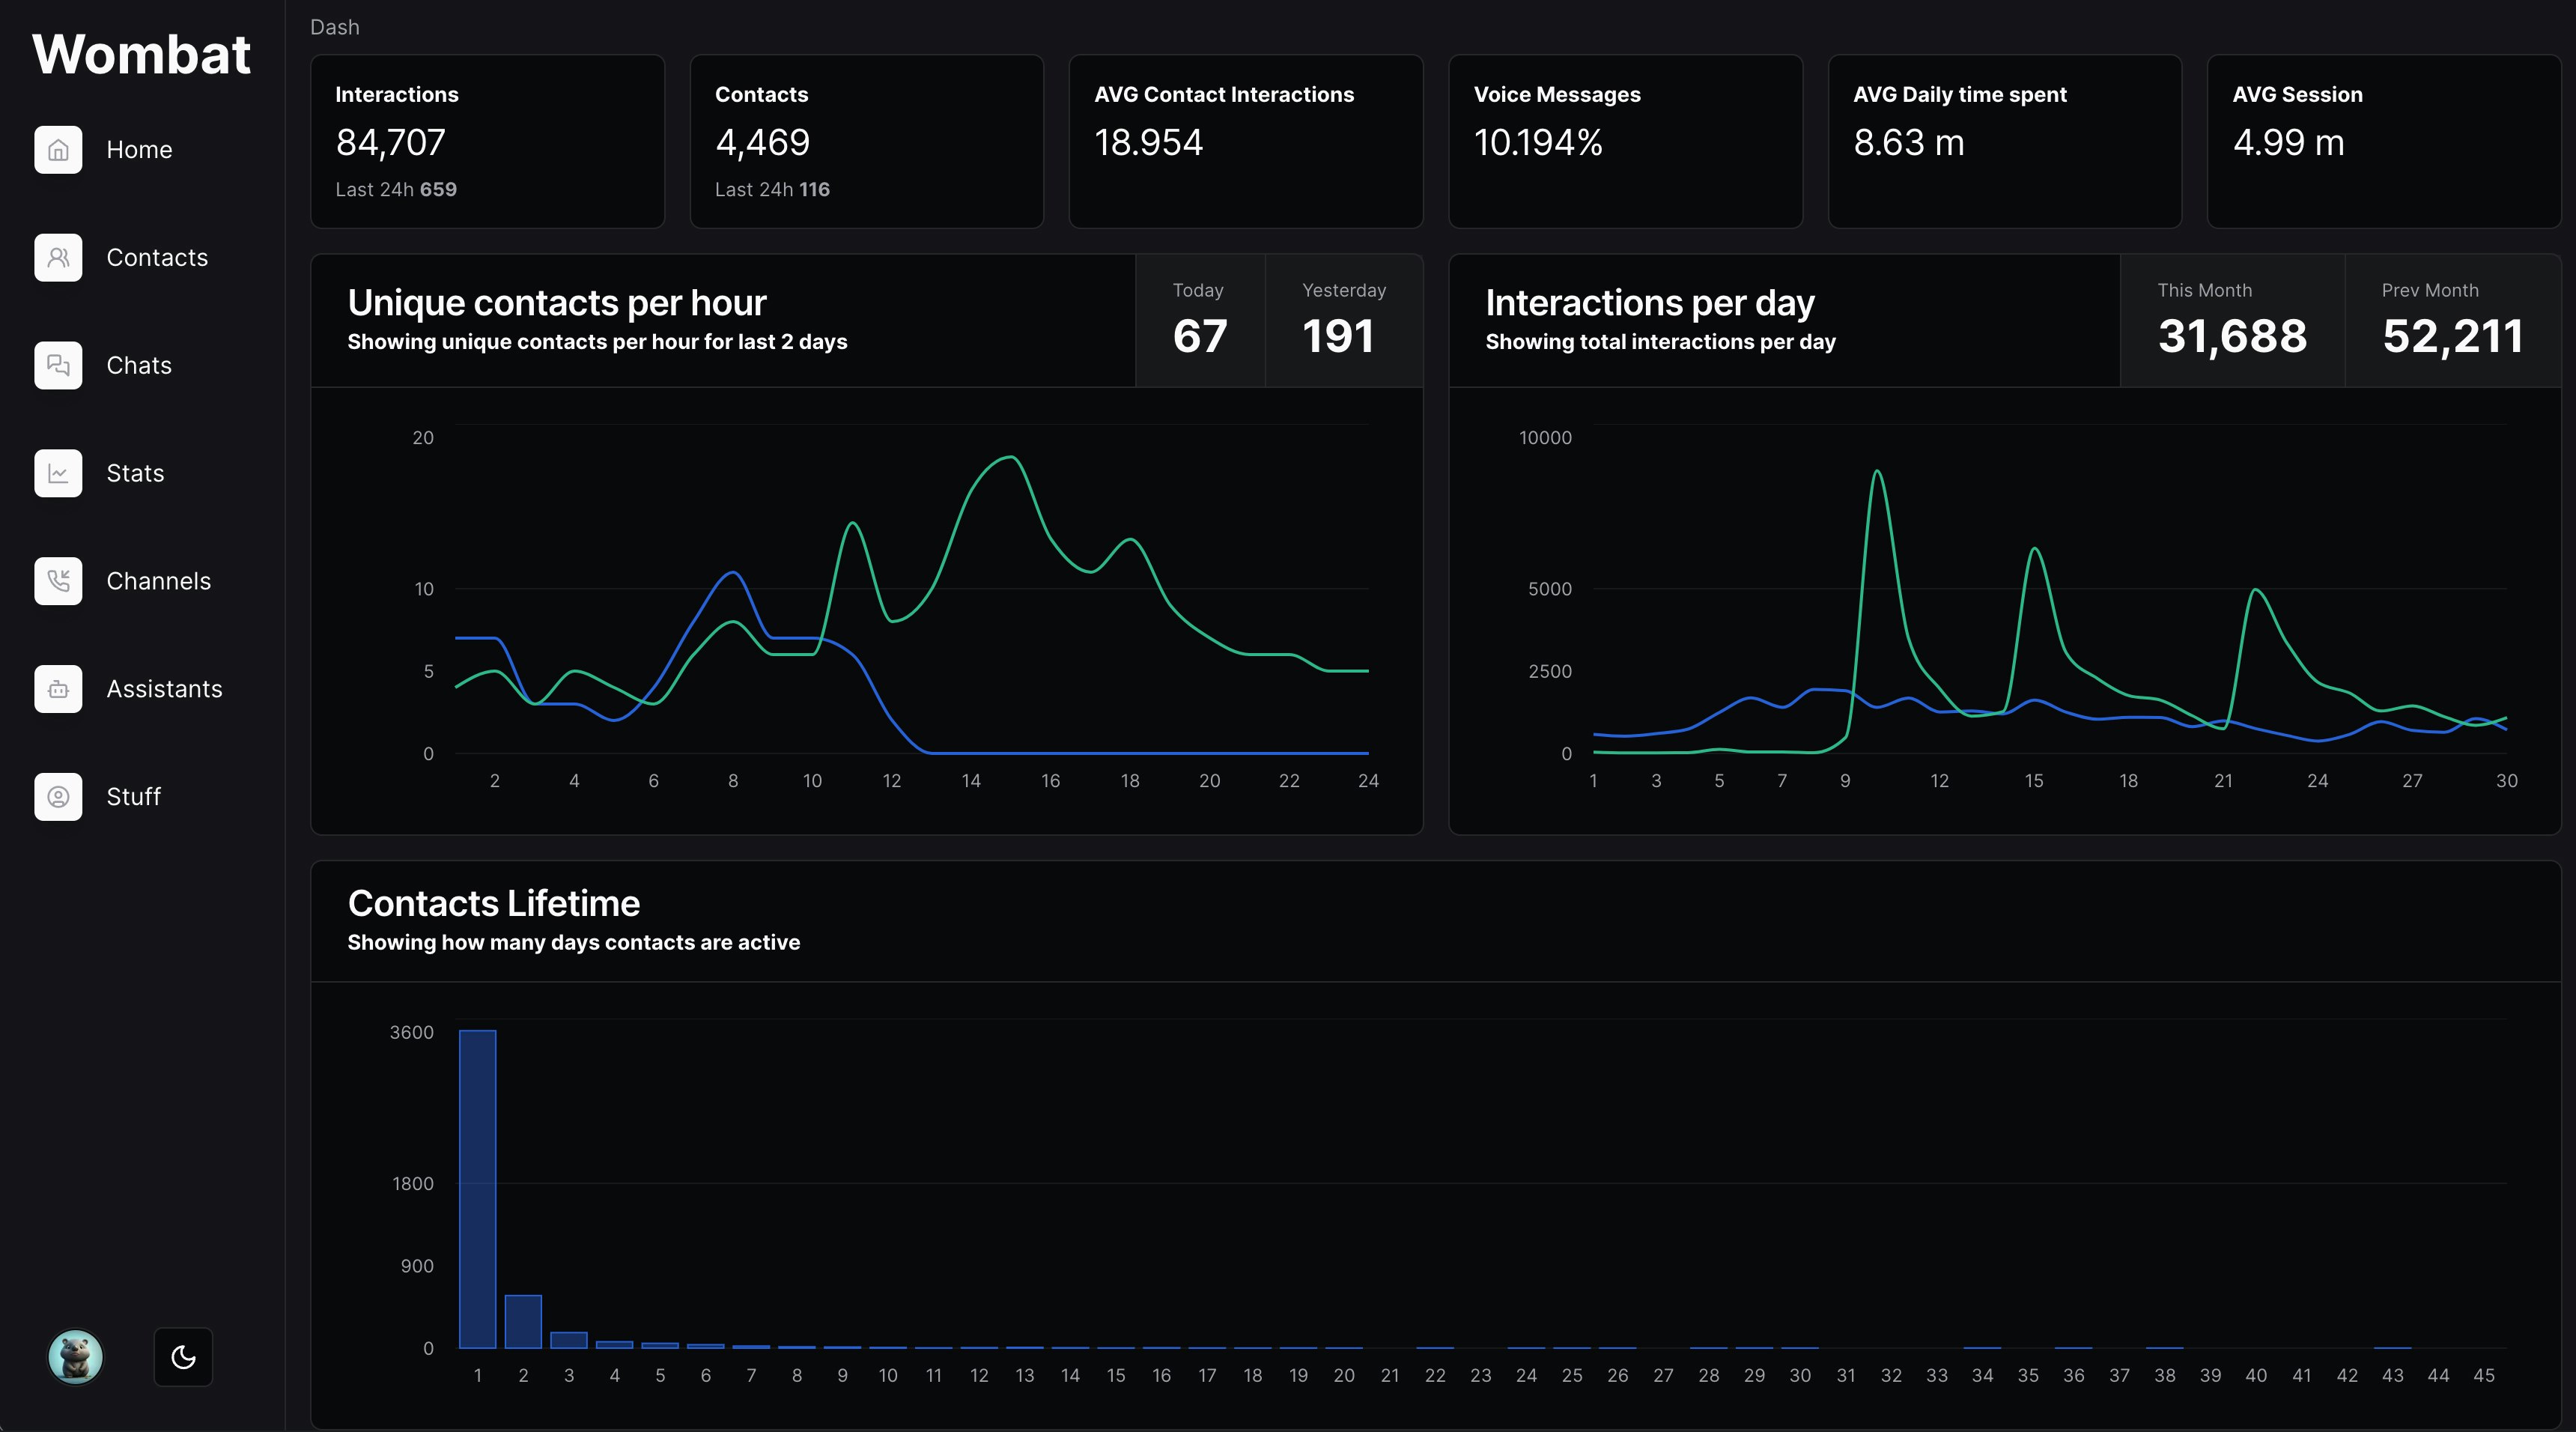Open the AVG Session summary card

click(2383, 141)
